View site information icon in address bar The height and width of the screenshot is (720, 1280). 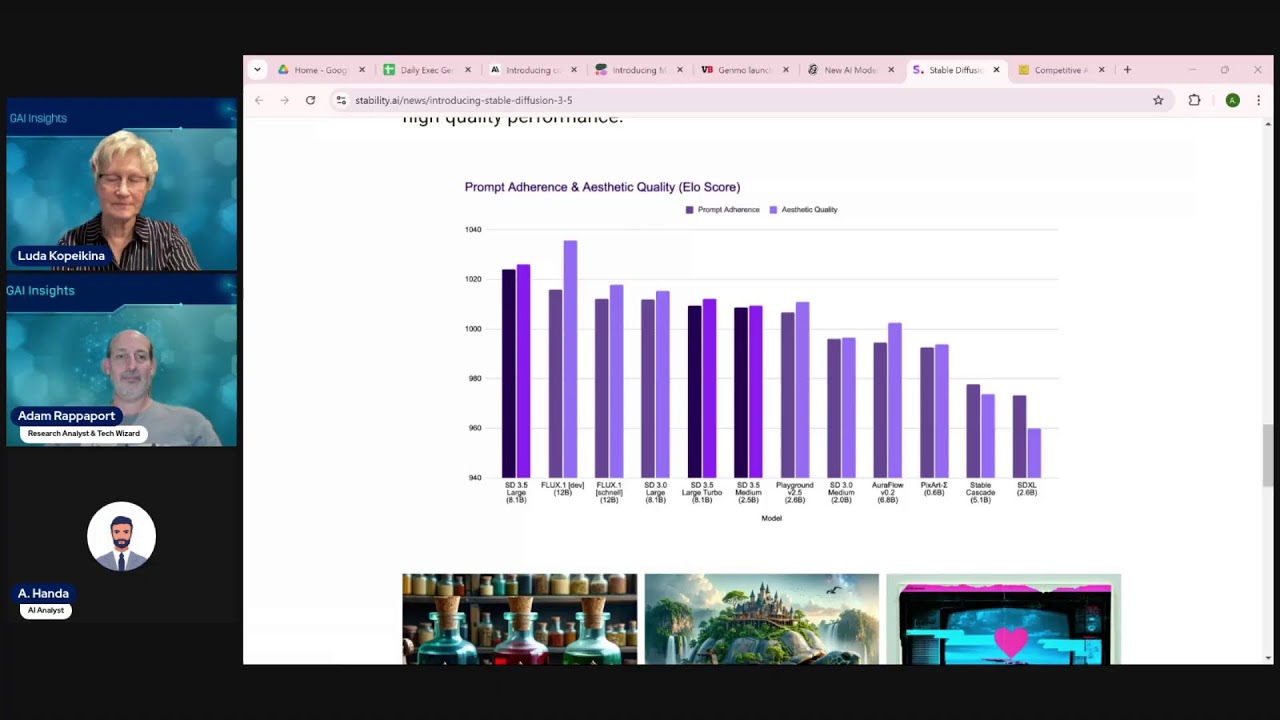pos(341,100)
